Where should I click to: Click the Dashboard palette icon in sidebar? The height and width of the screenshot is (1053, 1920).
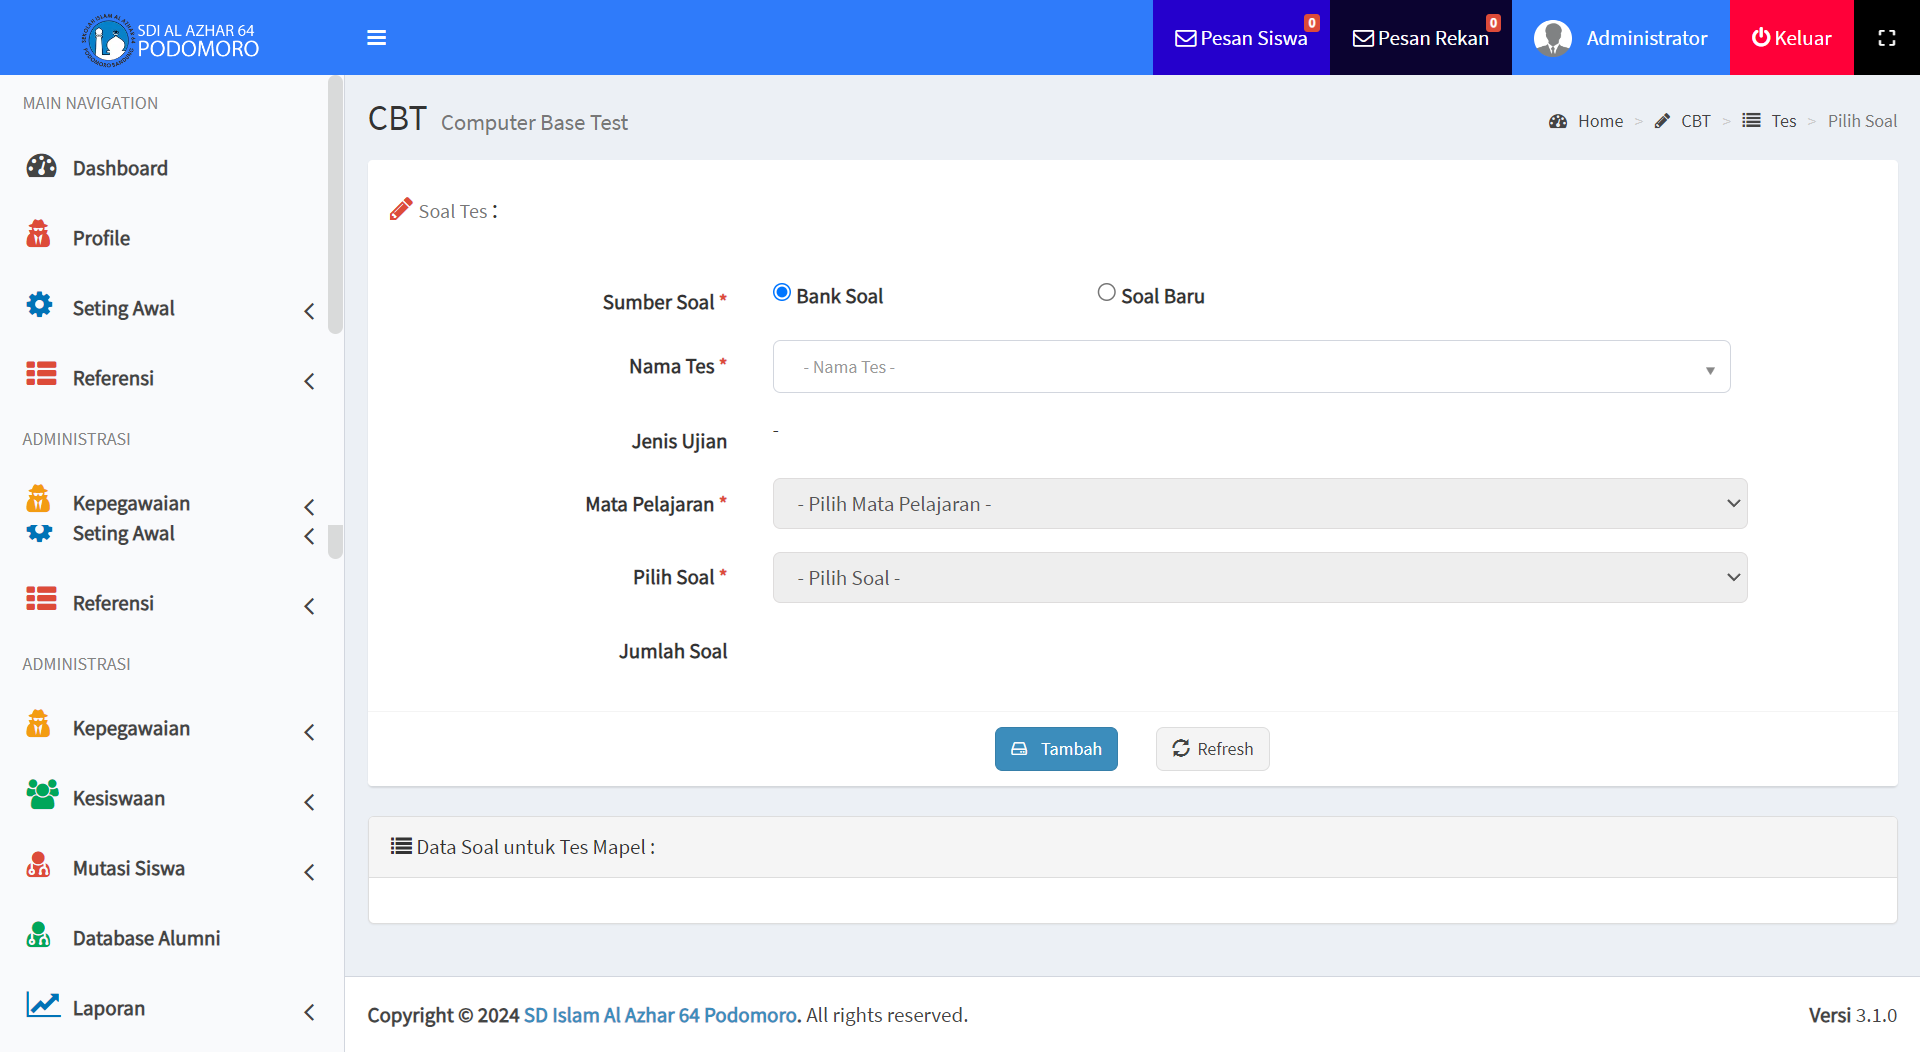pos(41,167)
